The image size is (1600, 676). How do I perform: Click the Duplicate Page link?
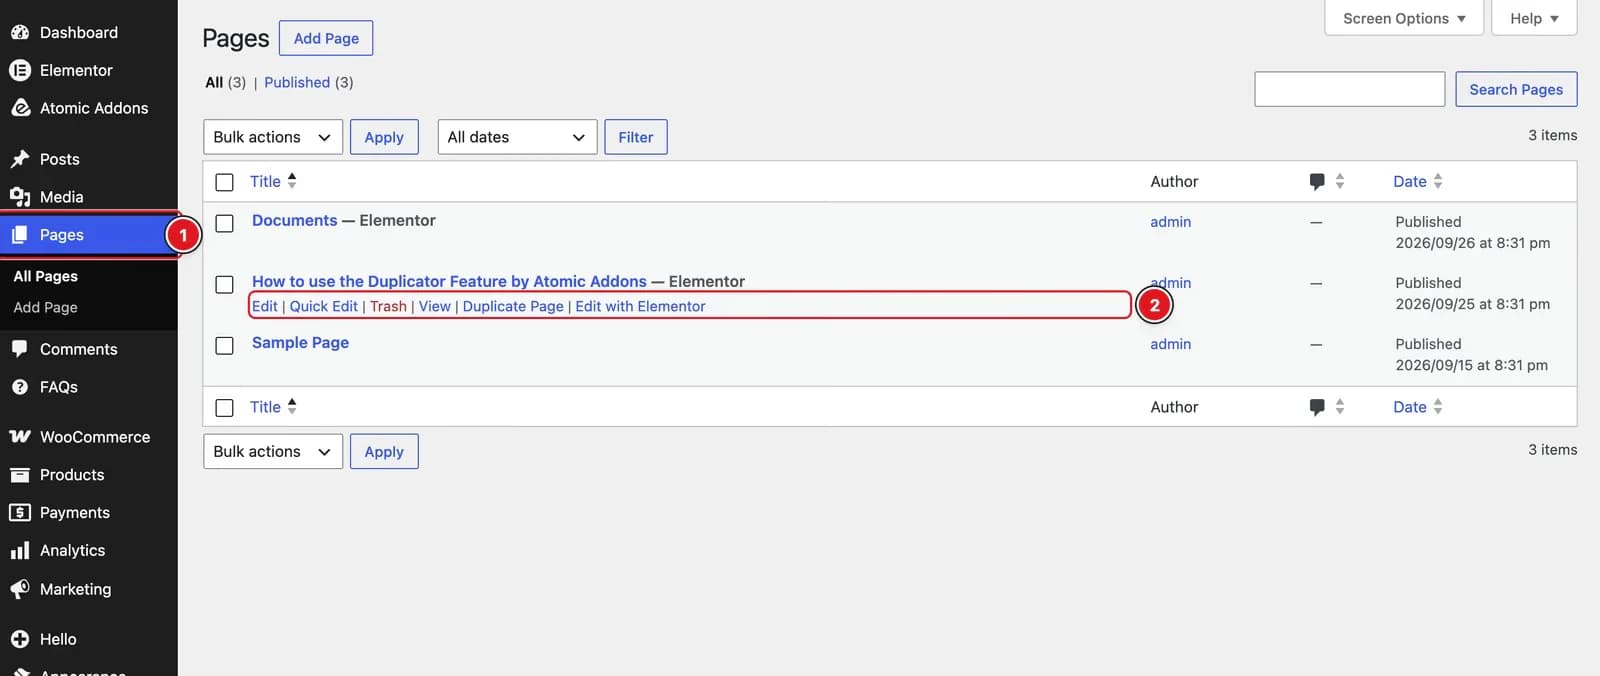[x=513, y=306]
